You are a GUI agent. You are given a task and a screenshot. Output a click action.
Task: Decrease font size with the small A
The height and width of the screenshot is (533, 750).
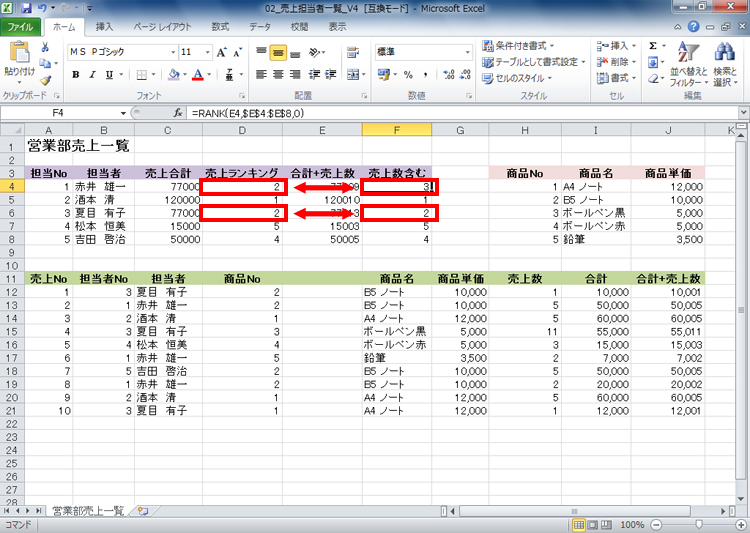(238, 52)
